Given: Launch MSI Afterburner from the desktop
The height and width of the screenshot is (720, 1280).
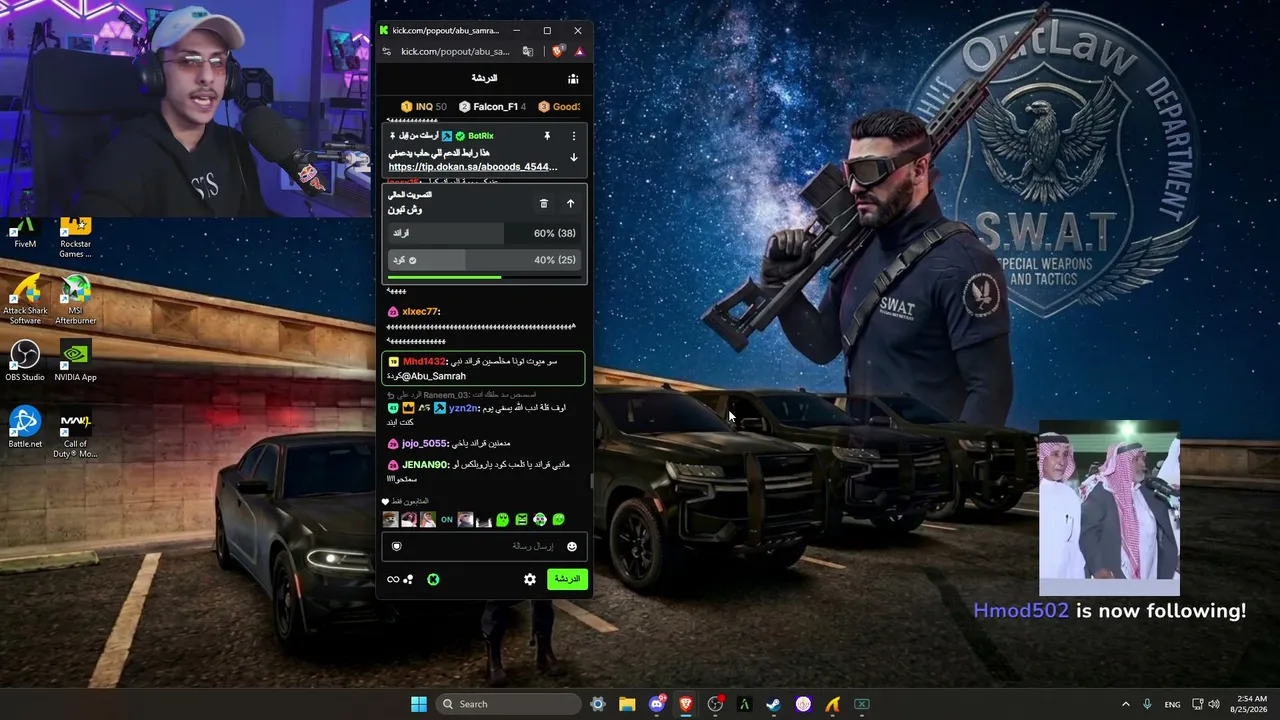Looking at the screenshot, I should pyautogui.click(x=75, y=299).
